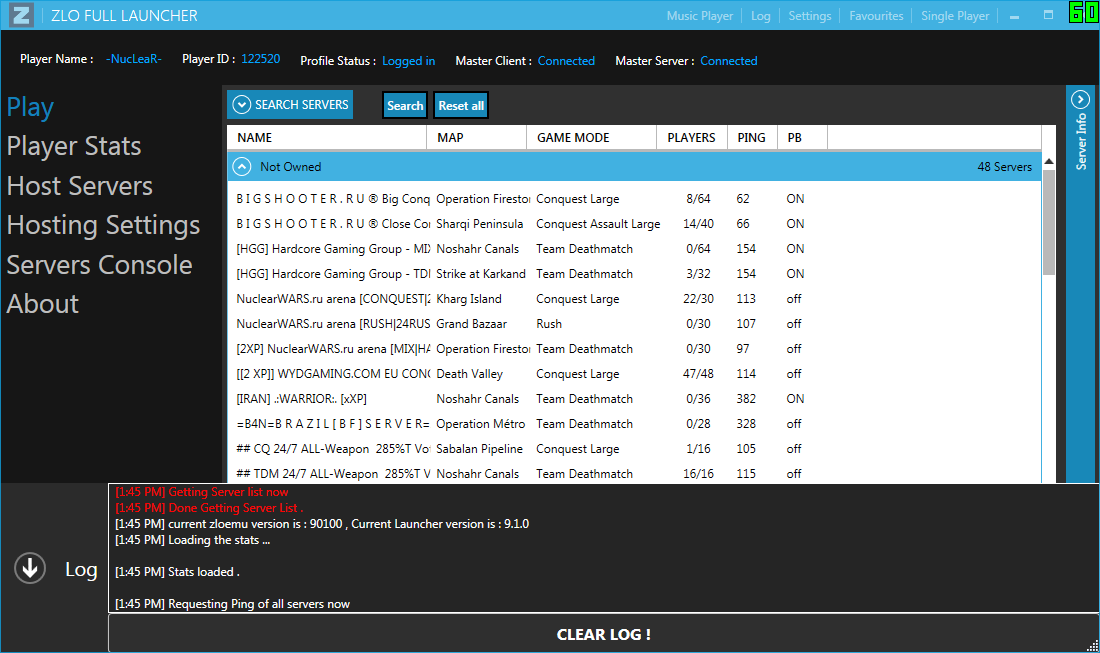This screenshot has height=653, width=1100.
Task: Click the server list scroll up arrow
Action: [x=1049, y=161]
